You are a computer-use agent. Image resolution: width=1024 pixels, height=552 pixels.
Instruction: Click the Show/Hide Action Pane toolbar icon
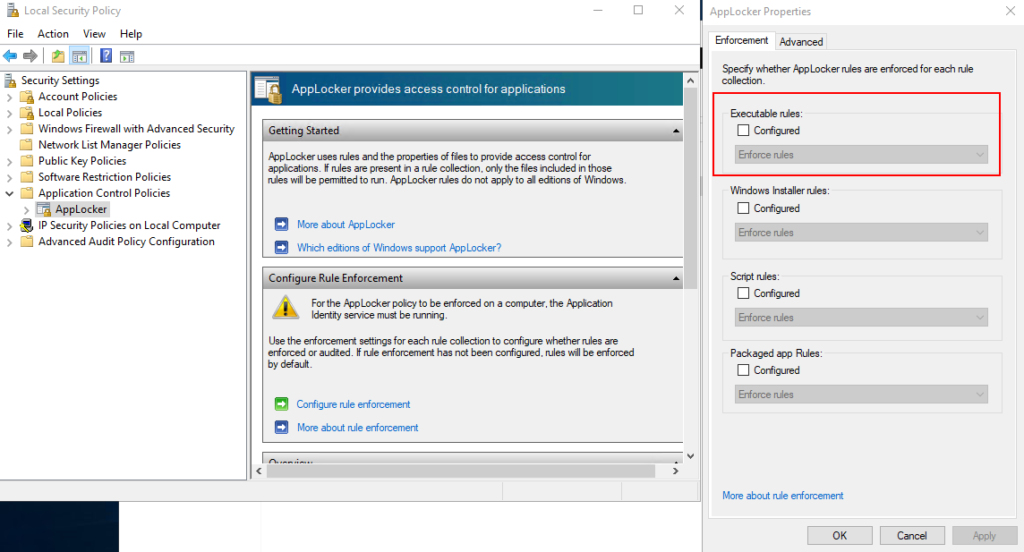[x=127, y=57]
